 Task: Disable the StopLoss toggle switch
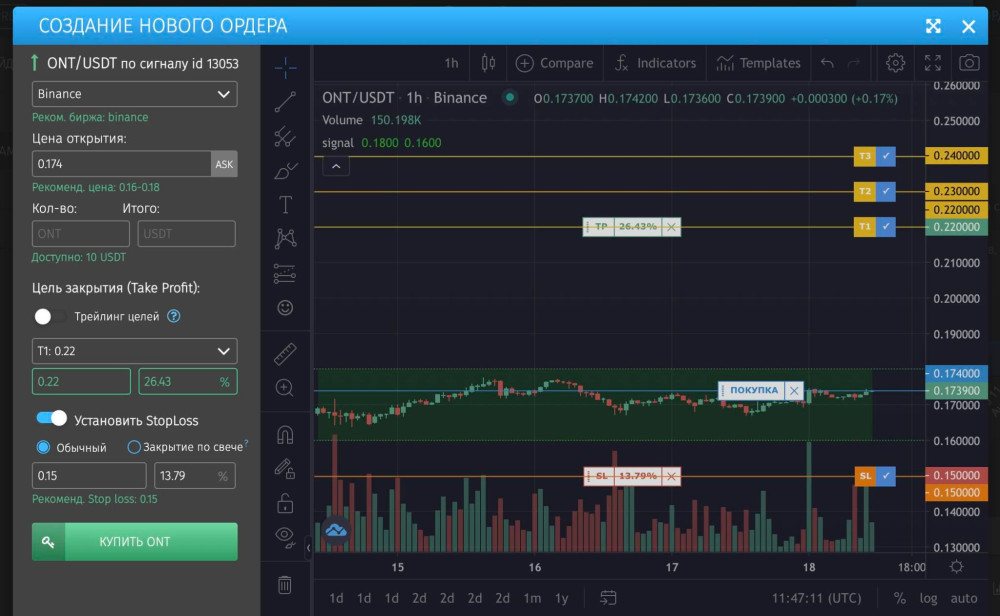[51, 418]
